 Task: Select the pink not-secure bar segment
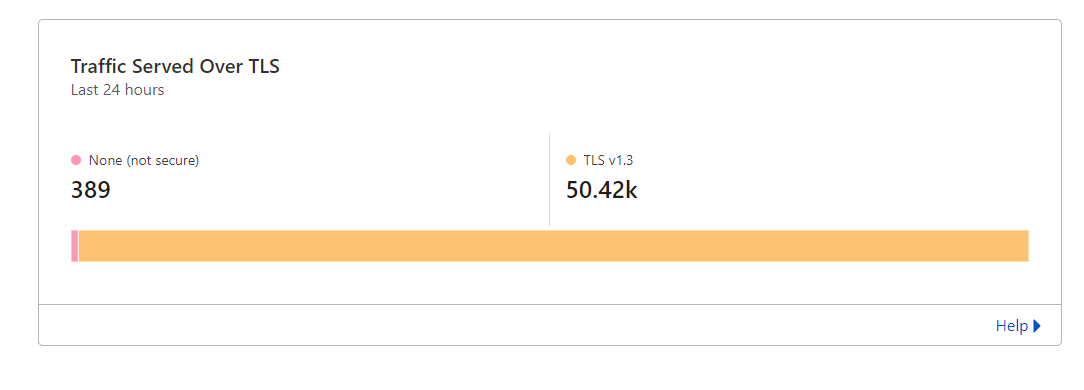coord(75,246)
